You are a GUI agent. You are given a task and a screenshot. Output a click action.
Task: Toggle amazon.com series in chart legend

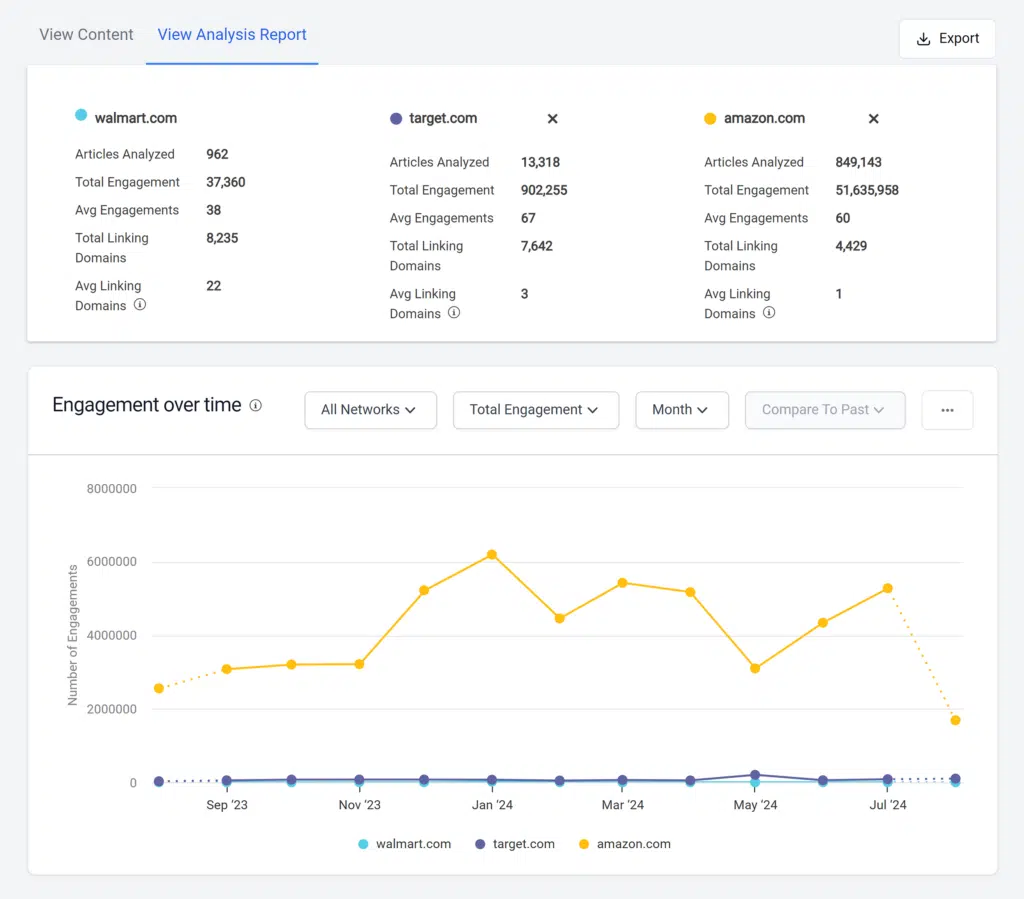coord(625,844)
